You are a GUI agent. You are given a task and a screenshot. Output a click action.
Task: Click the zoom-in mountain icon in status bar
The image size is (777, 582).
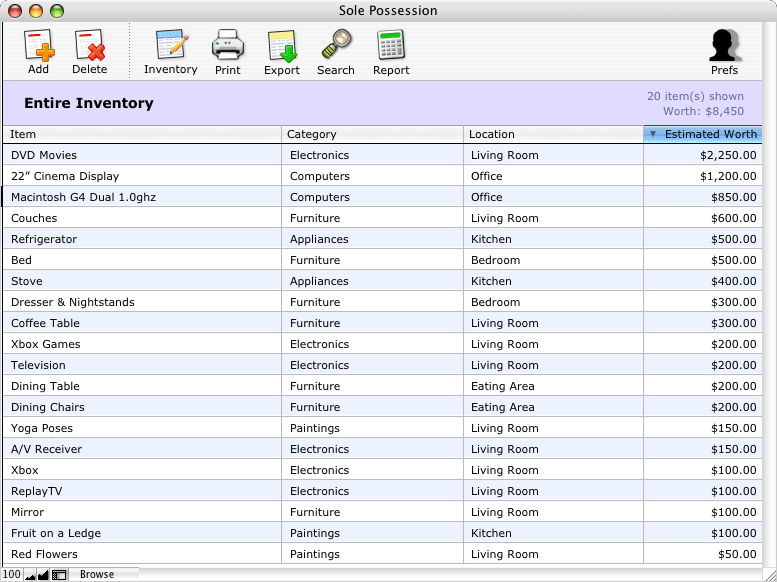(43, 575)
